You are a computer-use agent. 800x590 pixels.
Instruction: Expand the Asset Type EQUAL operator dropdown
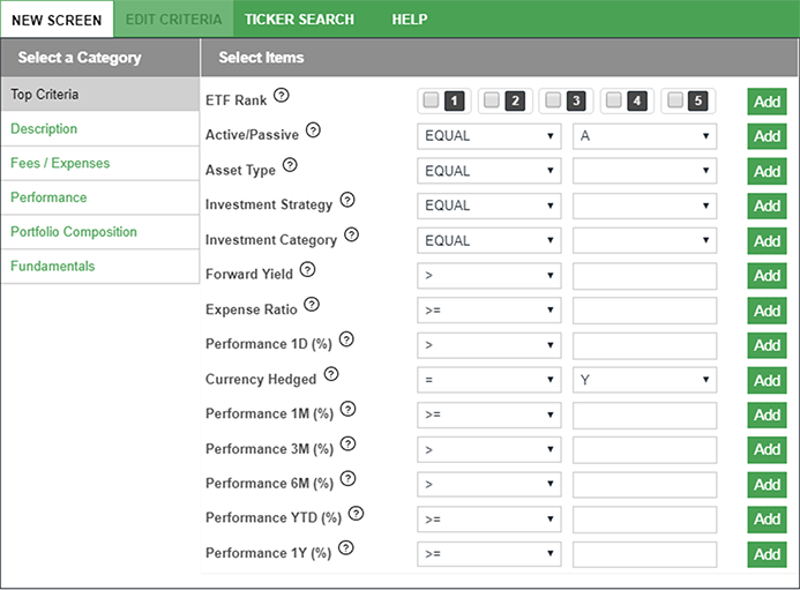489,171
